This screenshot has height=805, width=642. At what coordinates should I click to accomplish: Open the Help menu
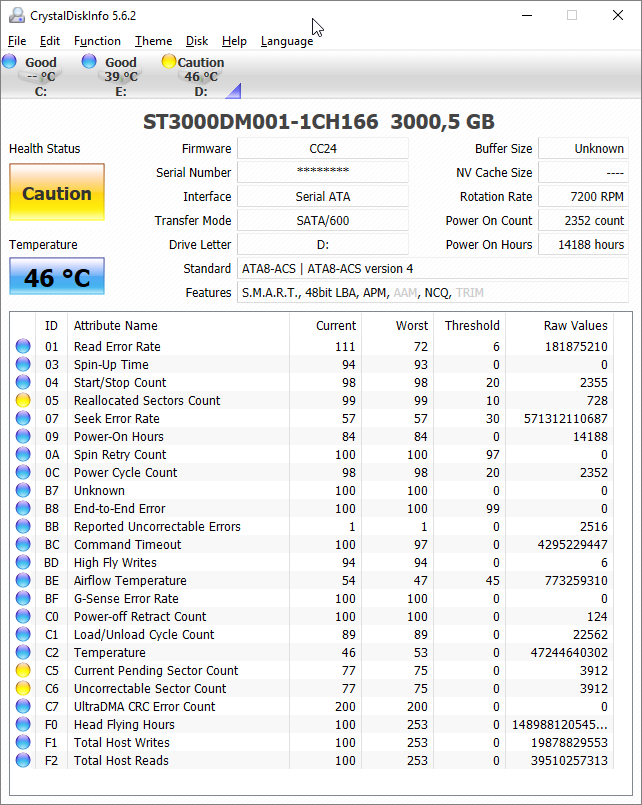pyautogui.click(x=234, y=41)
